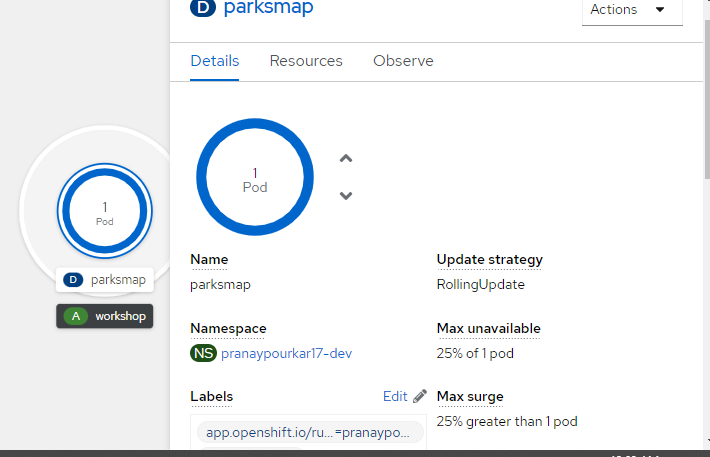Screen dimensions: 710x457
Task: Click the large pod donut in Details
Action: pos(255,177)
